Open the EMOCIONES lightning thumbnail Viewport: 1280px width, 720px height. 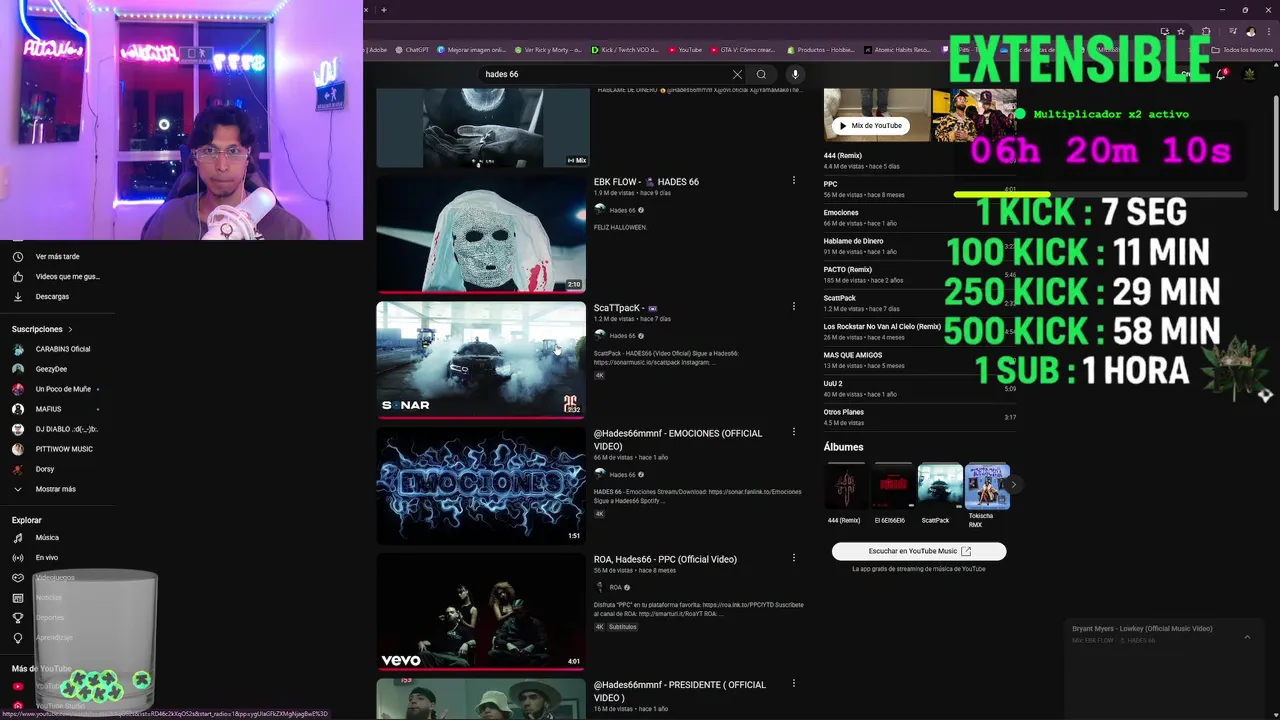481,486
